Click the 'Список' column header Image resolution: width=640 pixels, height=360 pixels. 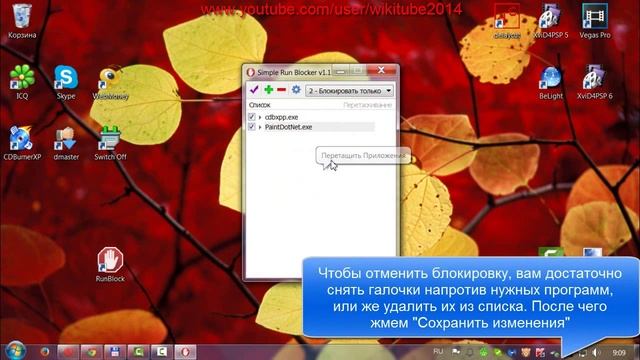point(260,105)
